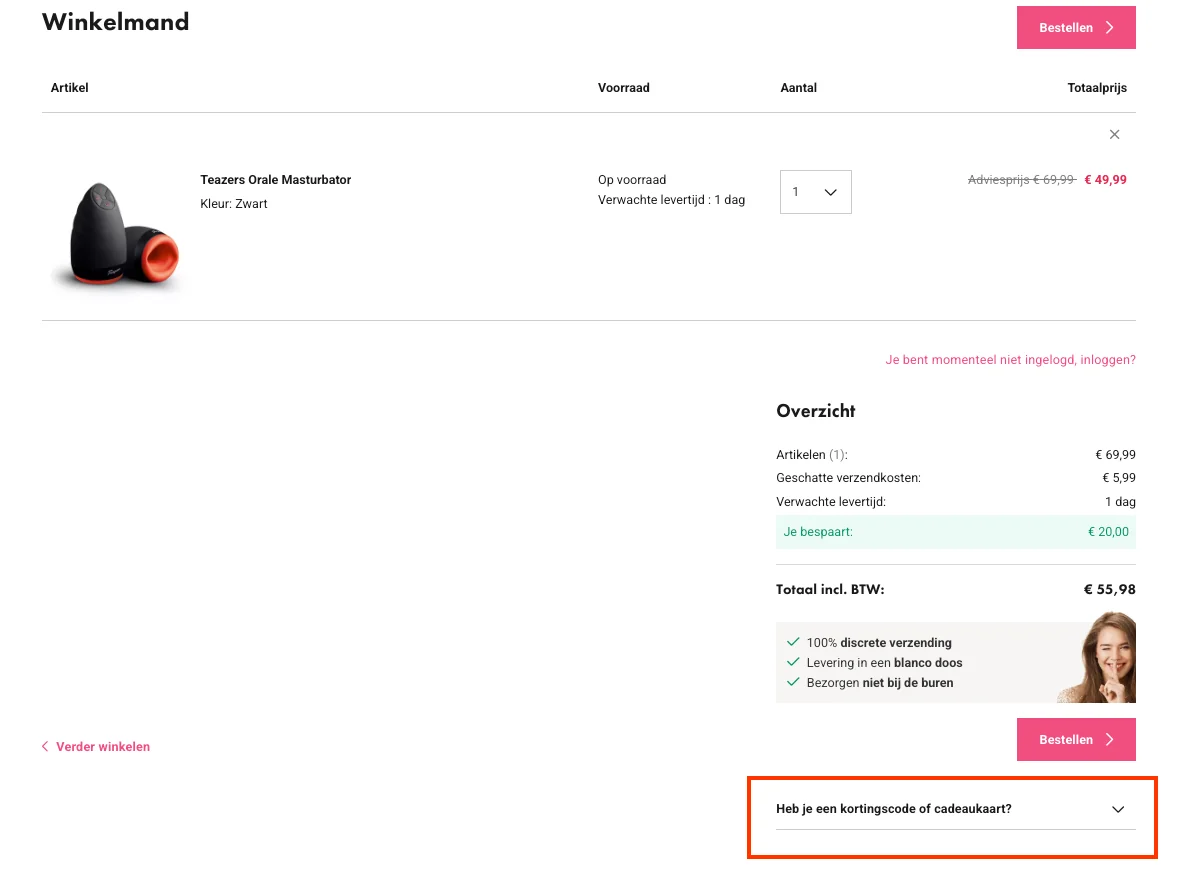Click the checkmark beside Levering in een blanco doos
Image resolution: width=1191 pixels, height=873 pixels.
(793, 662)
